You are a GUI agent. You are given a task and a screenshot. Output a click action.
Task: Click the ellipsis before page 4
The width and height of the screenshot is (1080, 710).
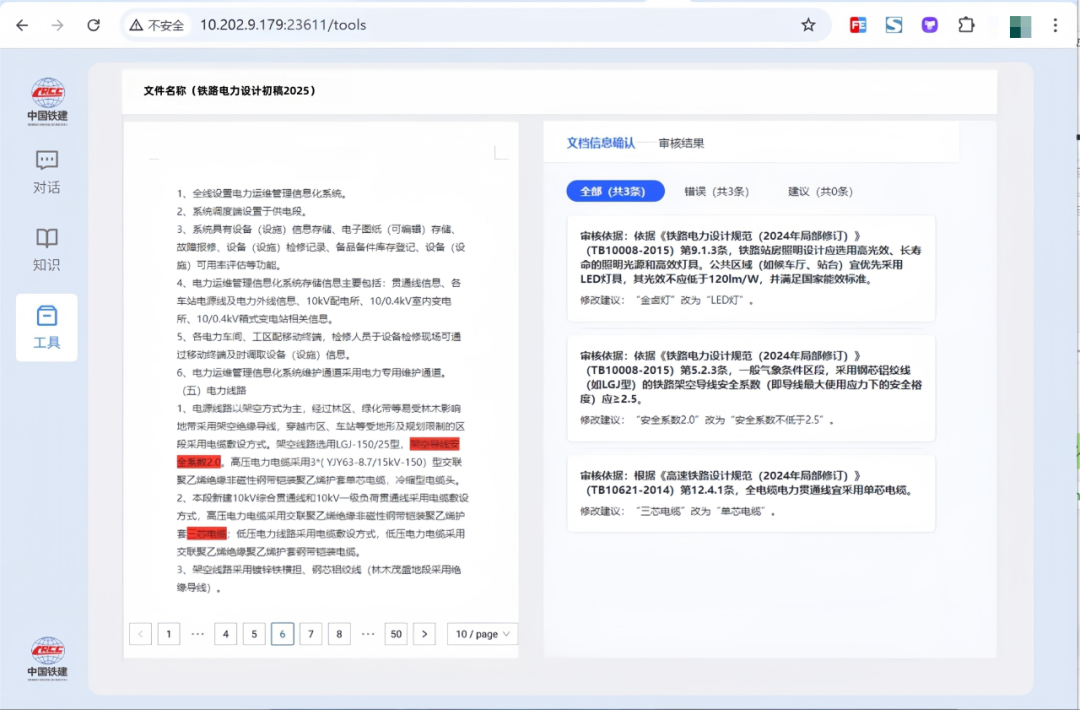click(197, 634)
